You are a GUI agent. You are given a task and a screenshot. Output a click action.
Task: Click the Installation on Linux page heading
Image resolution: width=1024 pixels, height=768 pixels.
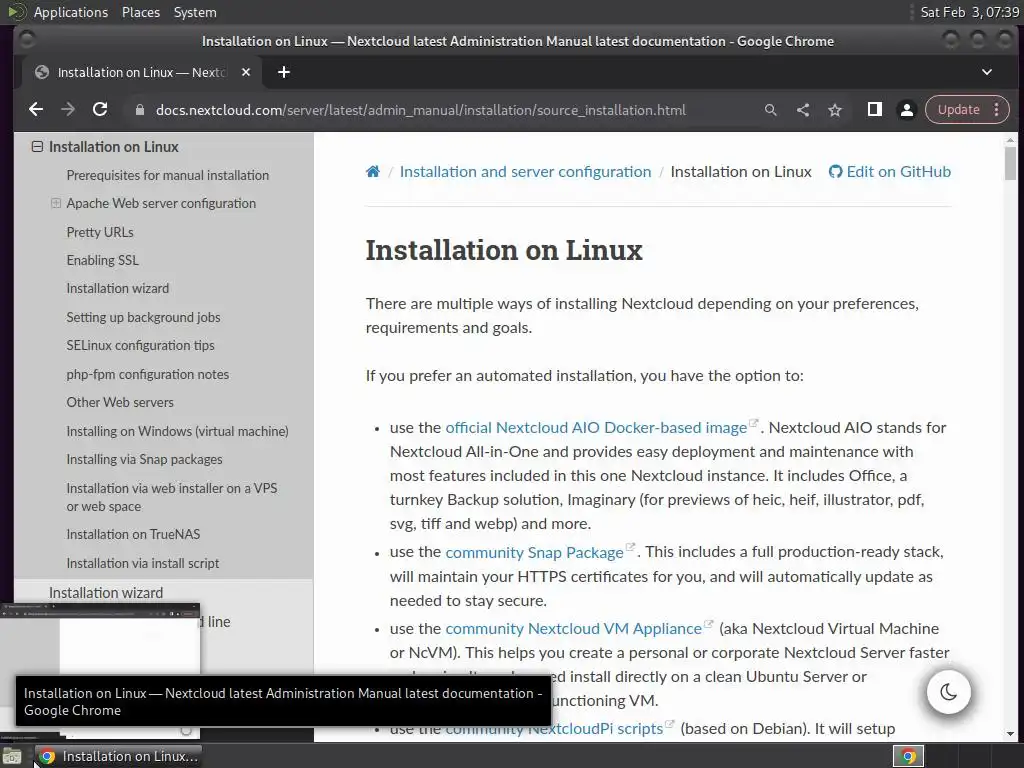pos(504,250)
